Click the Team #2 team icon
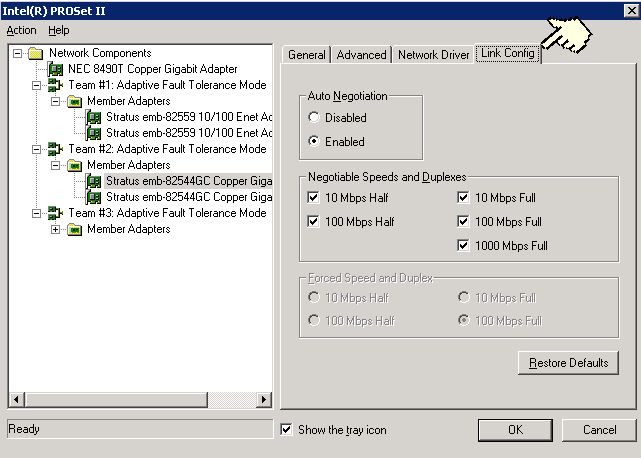Image resolution: width=641 pixels, height=458 pixels. [55, 149]
